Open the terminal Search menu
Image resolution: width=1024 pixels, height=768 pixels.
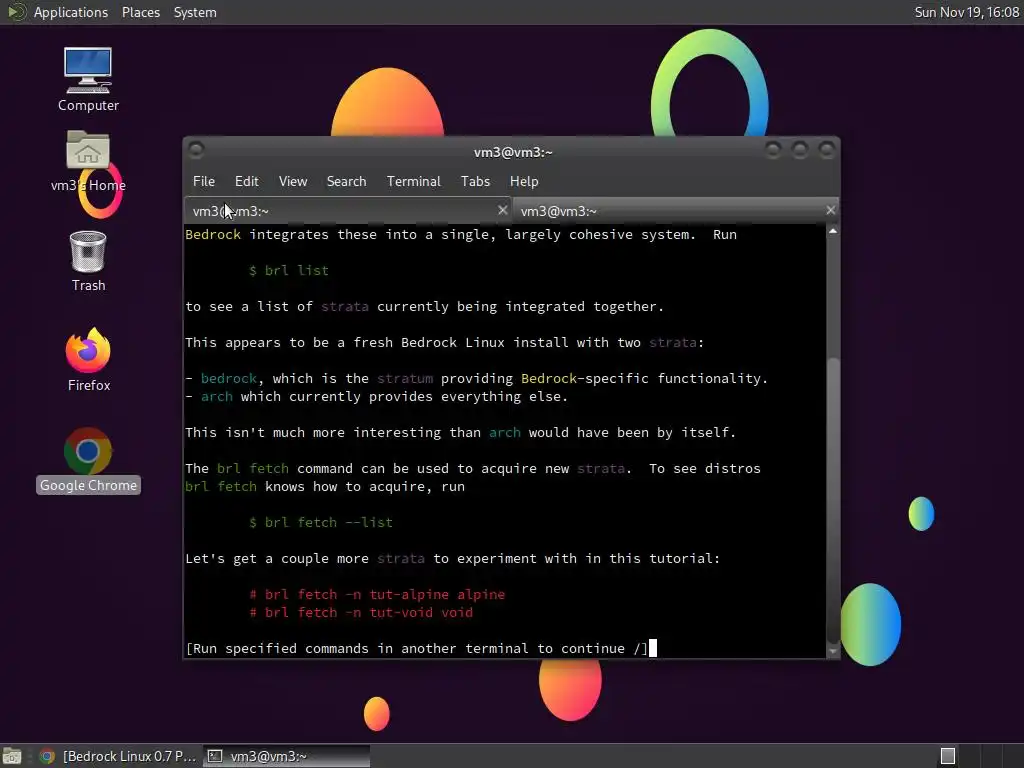click(x=346, y=182)
